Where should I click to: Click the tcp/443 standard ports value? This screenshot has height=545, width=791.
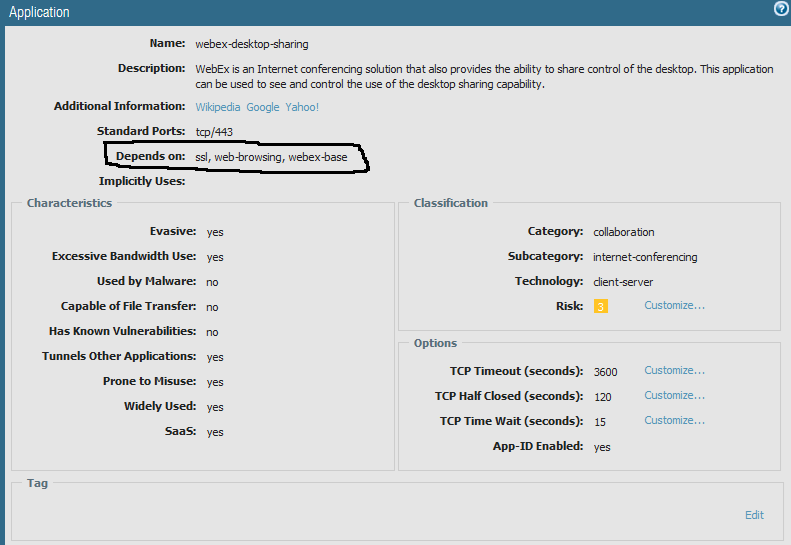tap(216, 132)
